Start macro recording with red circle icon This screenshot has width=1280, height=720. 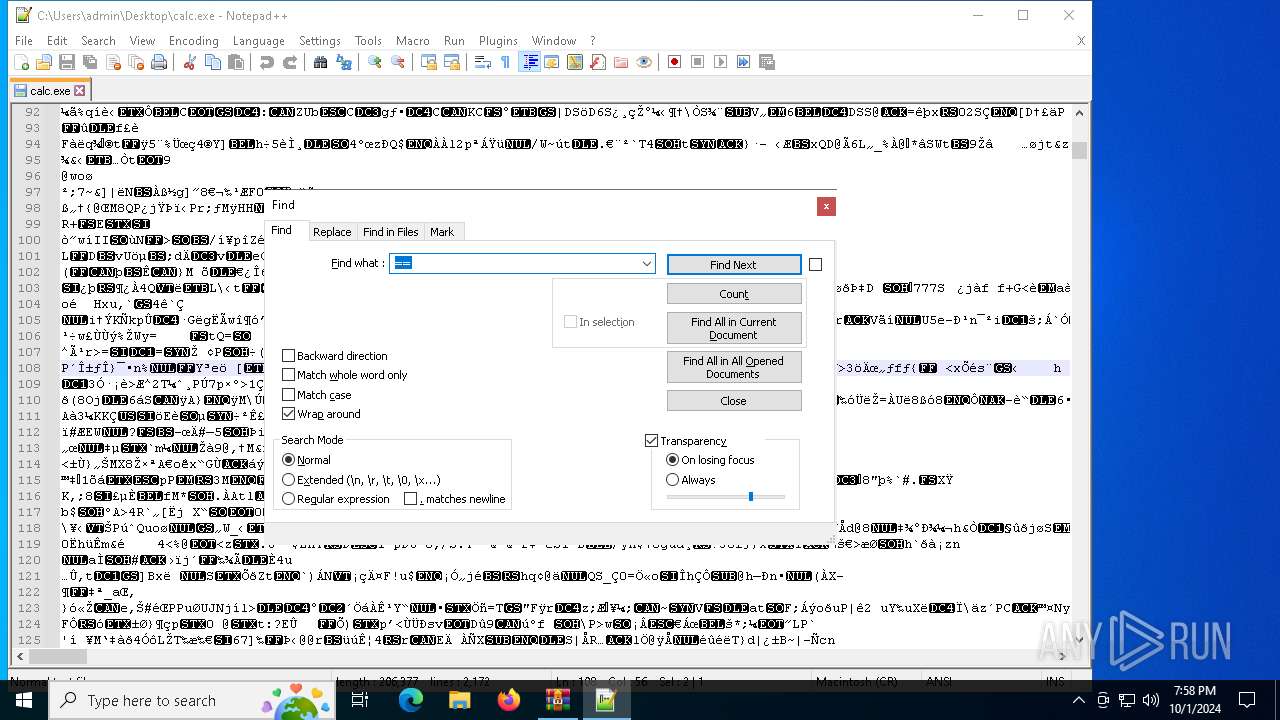point(674,62)
